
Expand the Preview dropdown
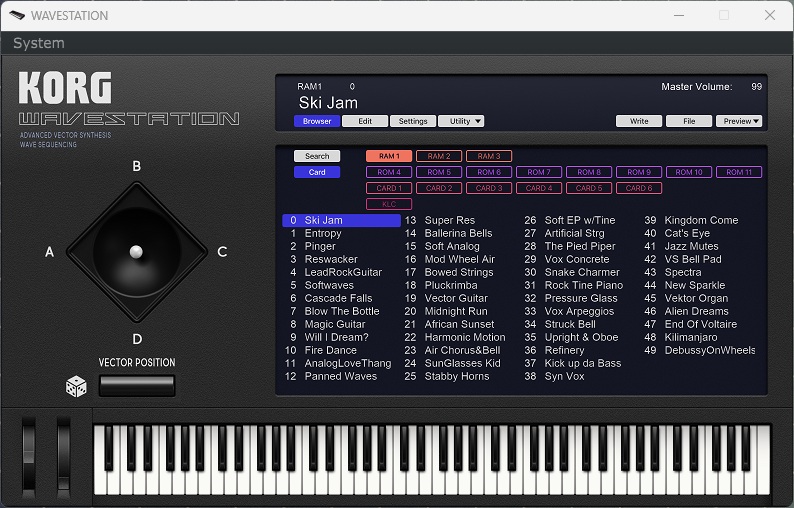739,121
